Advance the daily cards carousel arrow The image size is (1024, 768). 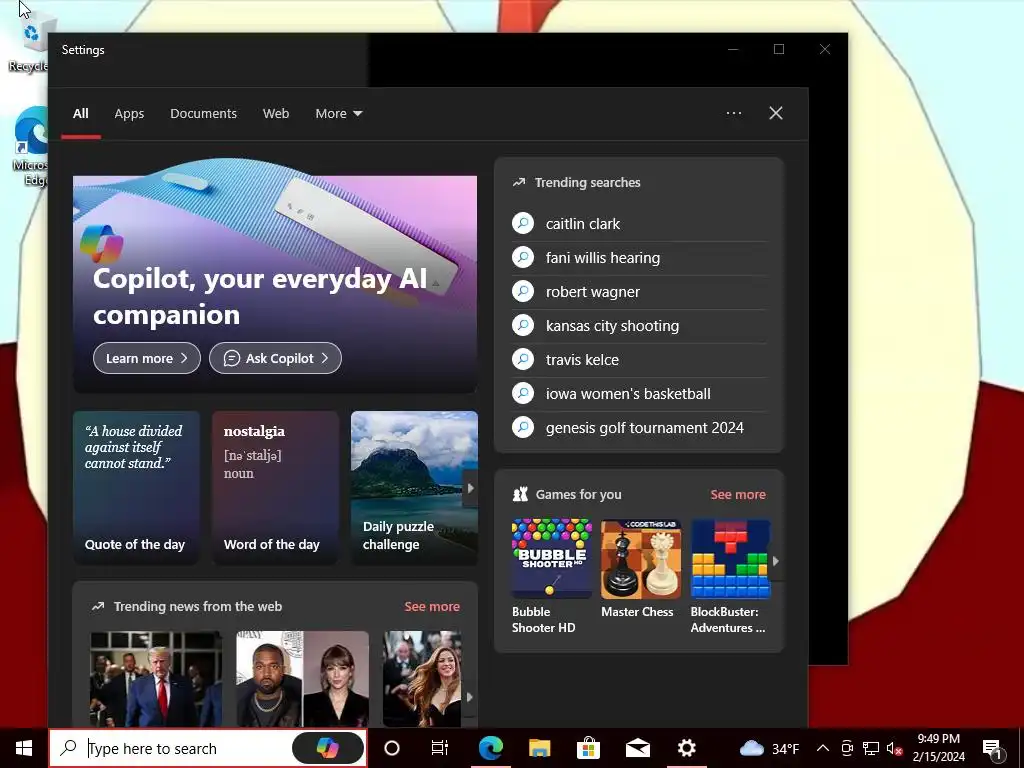[x=470, y=488]
